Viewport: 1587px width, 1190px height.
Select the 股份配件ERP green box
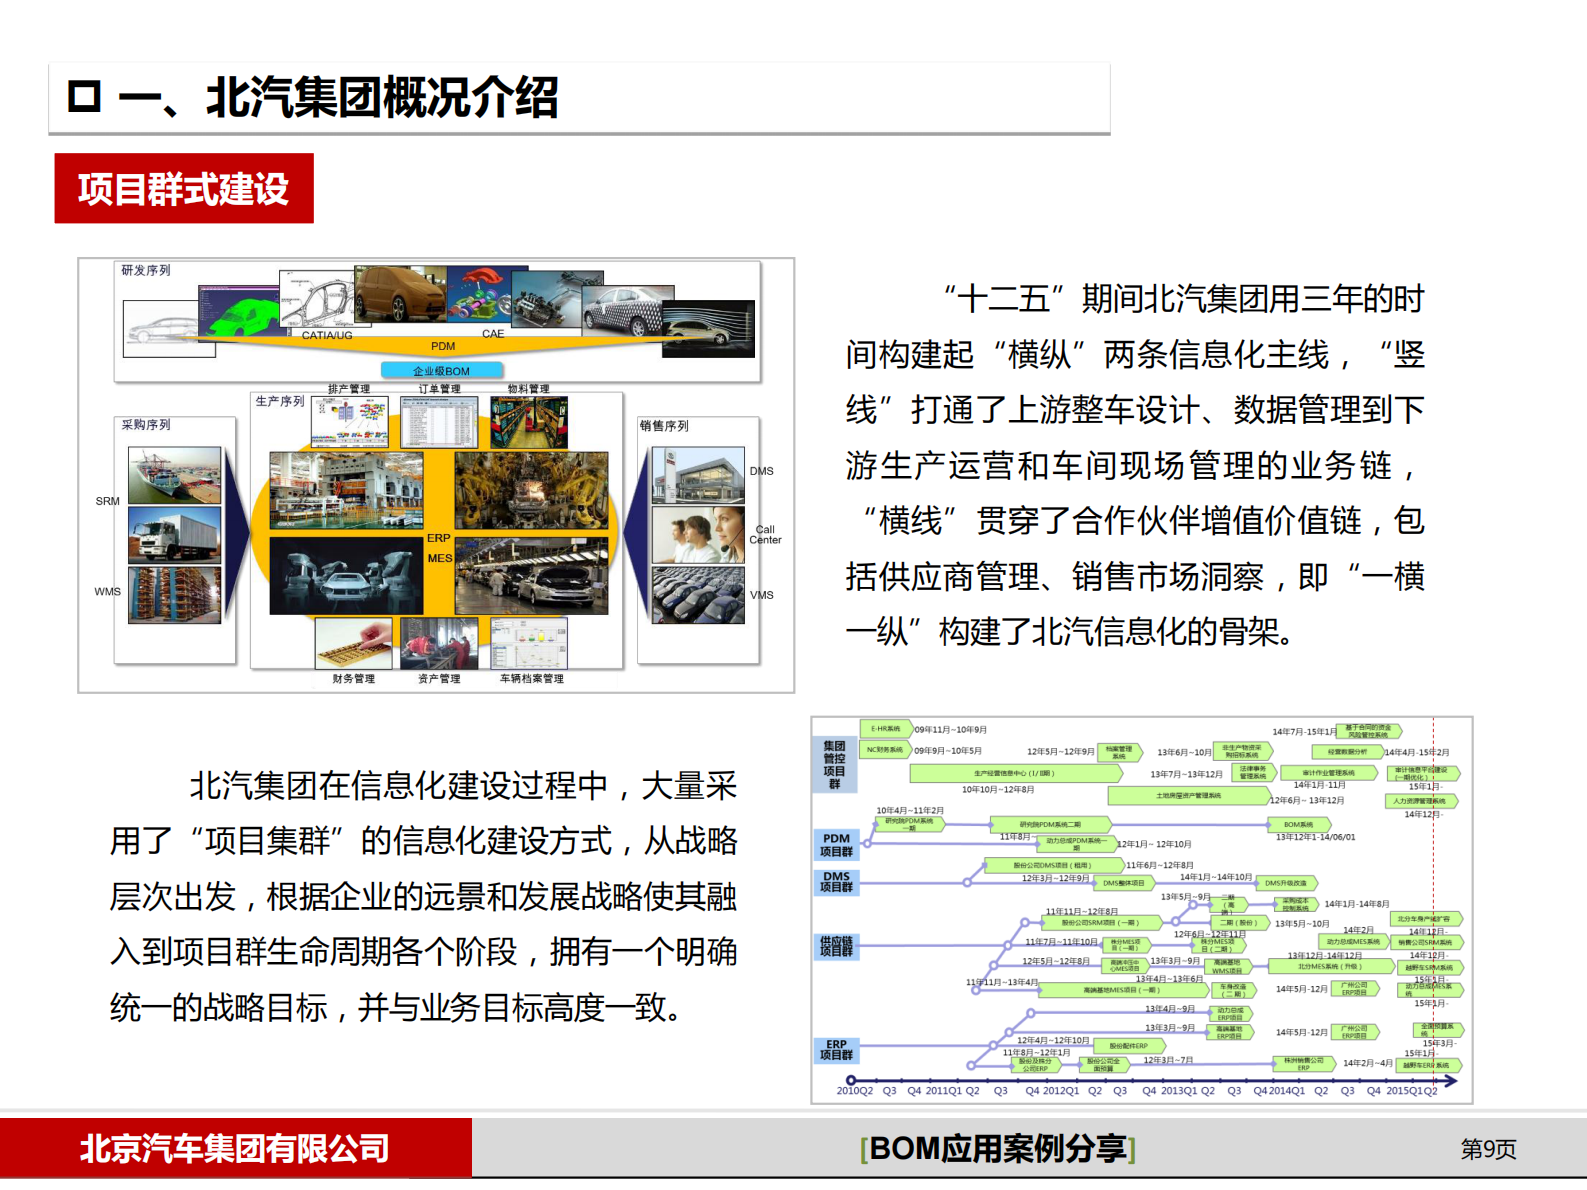1130,1046
